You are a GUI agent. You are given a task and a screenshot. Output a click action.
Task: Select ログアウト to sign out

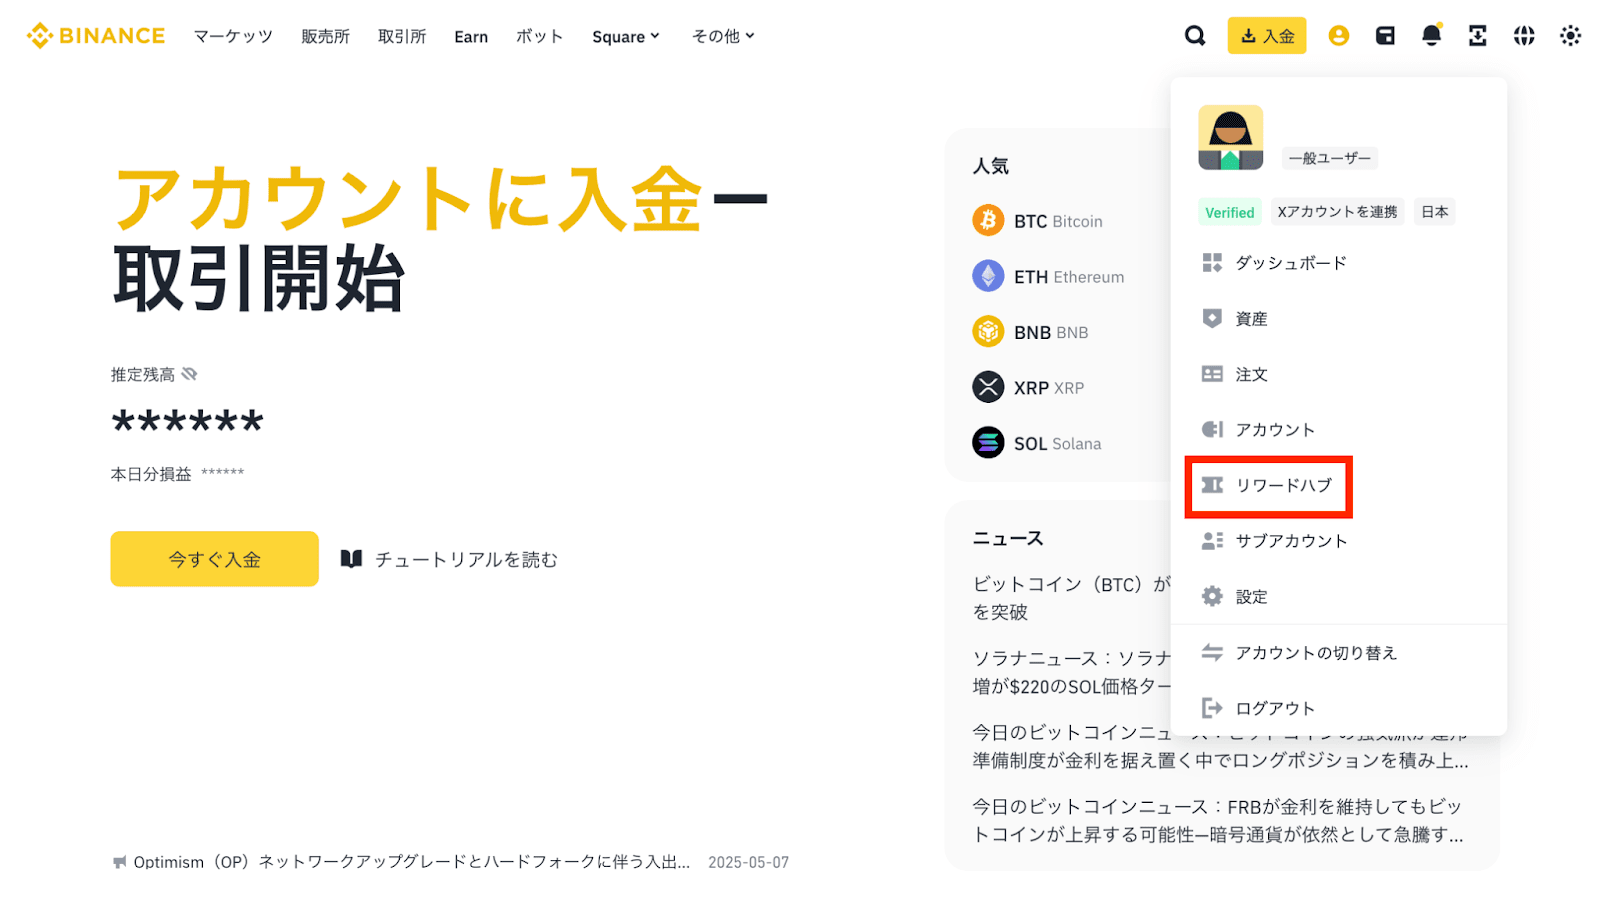pos(1339,708)
